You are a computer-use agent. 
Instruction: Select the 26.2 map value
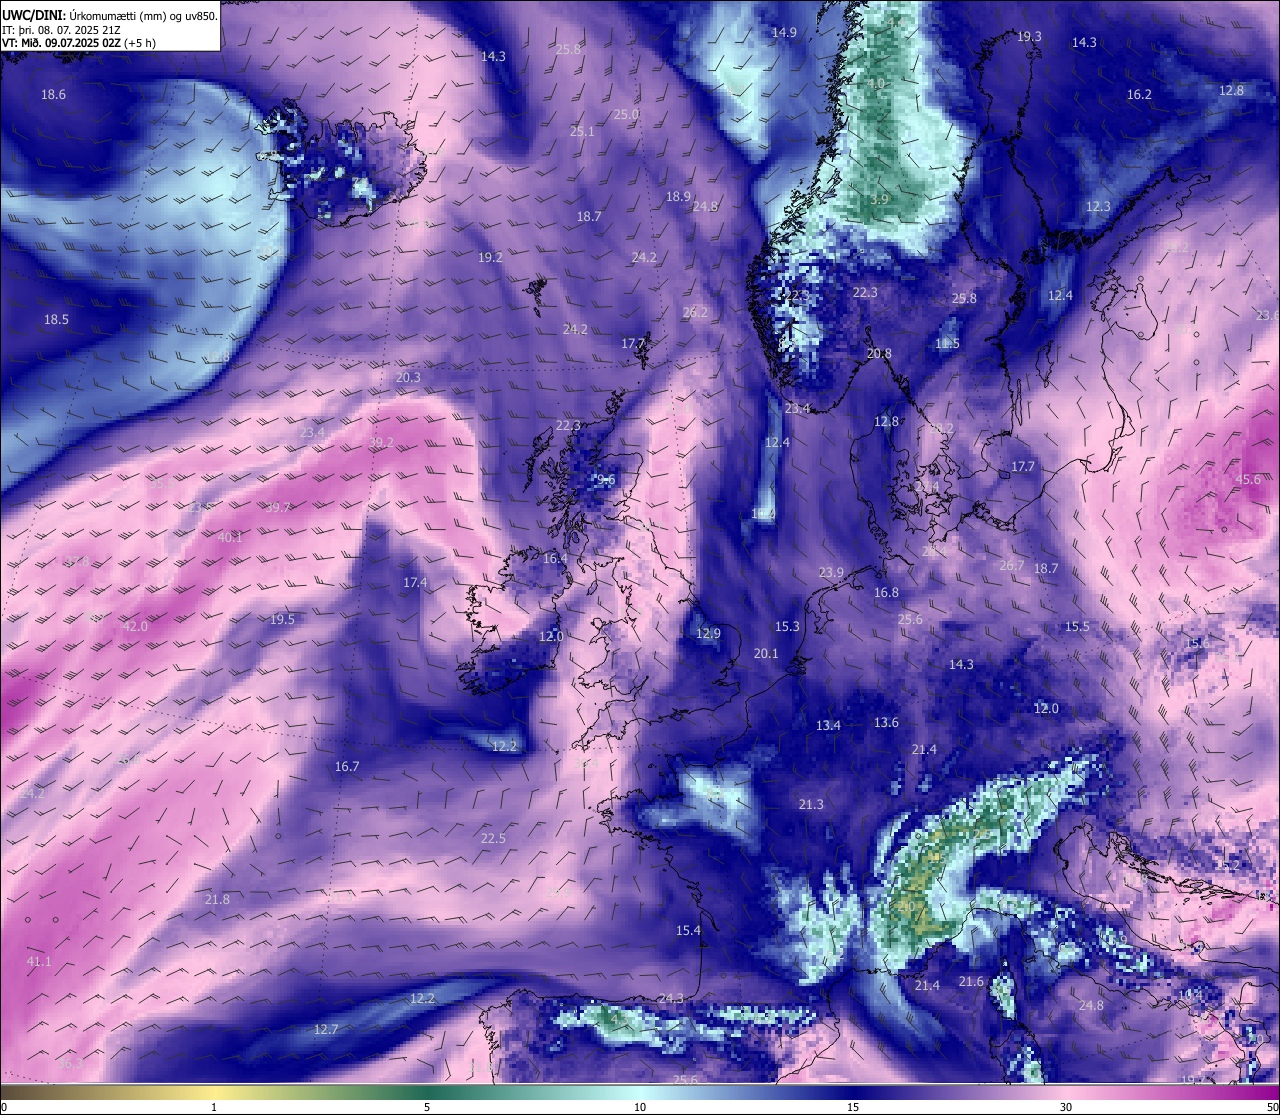click(695, 313)
